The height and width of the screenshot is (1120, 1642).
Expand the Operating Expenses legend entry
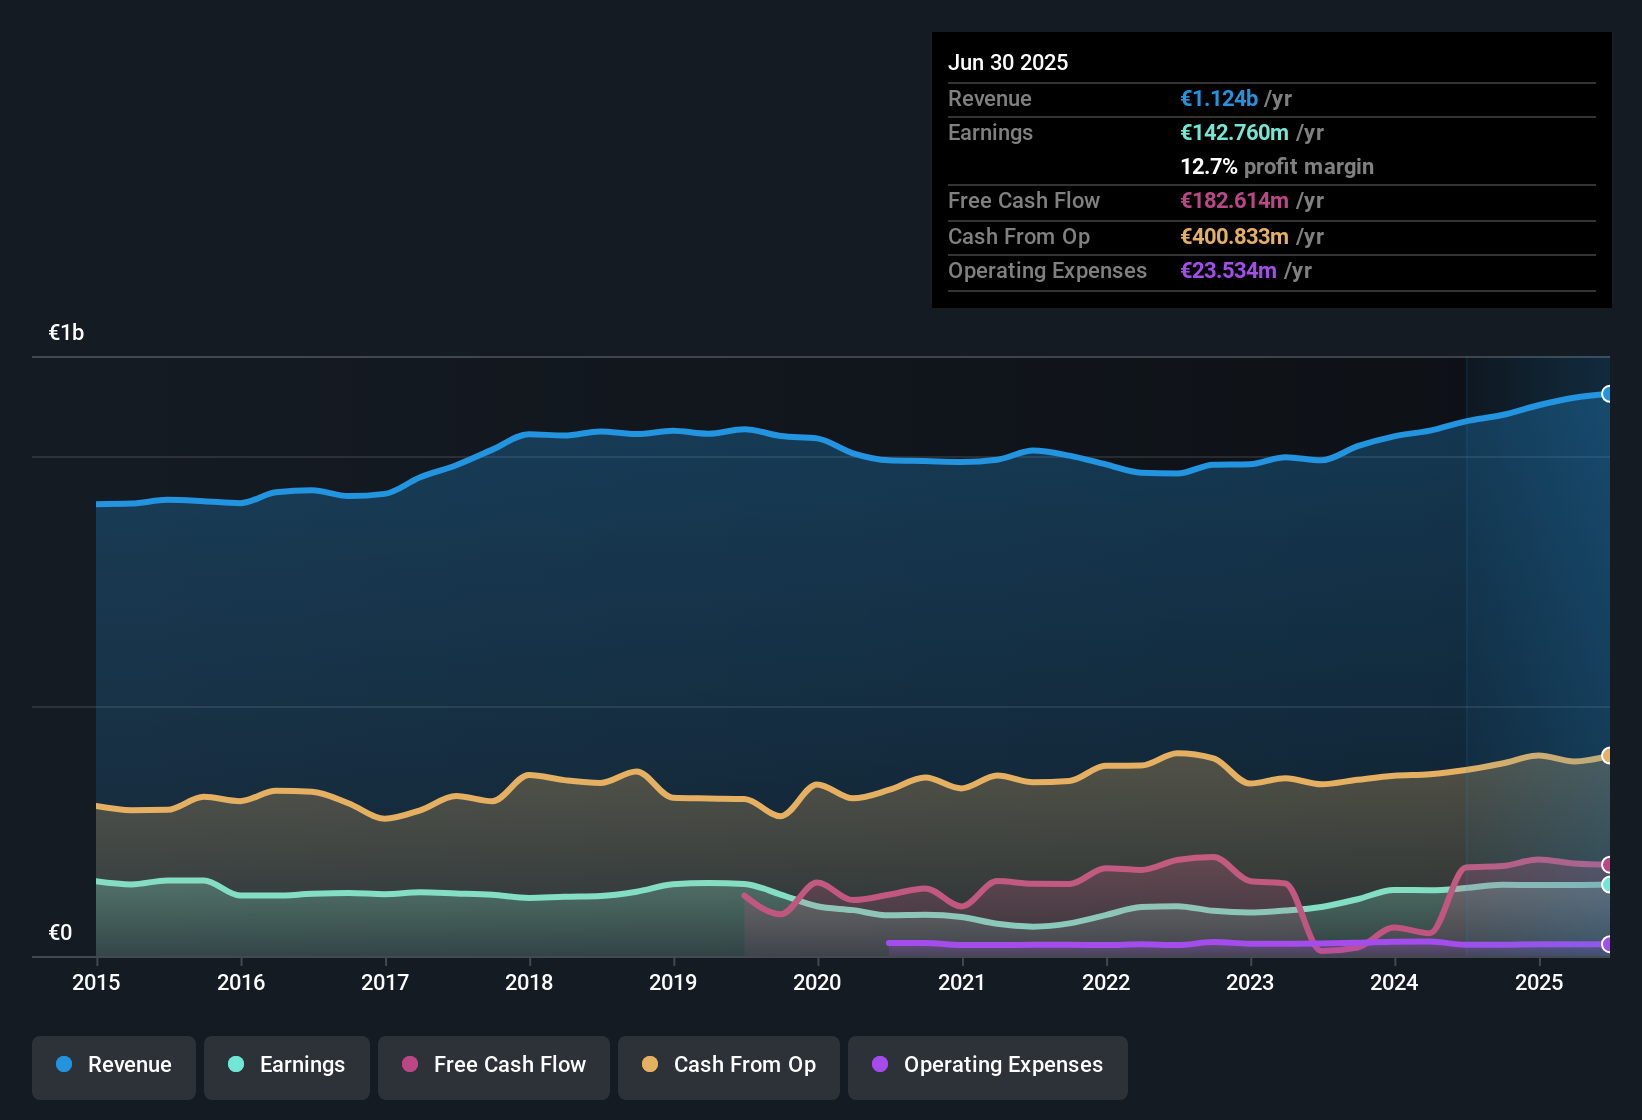pos(988,1065)
